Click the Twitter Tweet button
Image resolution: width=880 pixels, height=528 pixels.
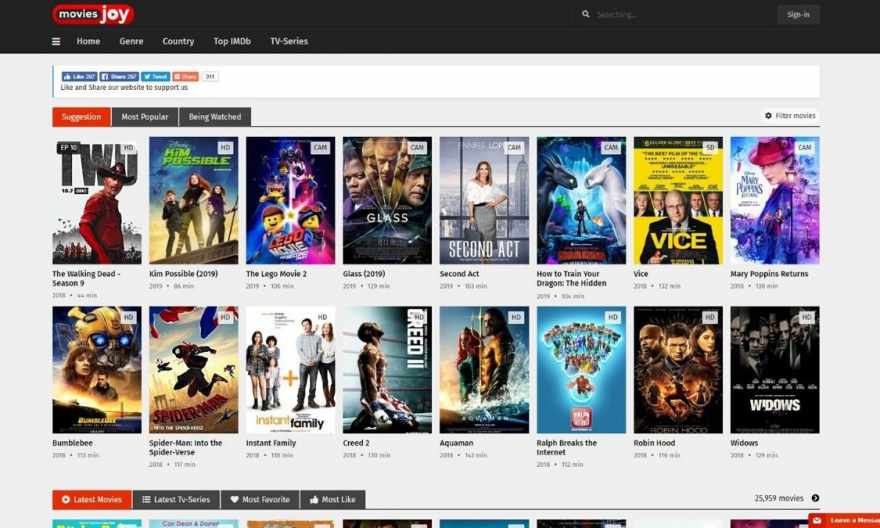point(155,77)
